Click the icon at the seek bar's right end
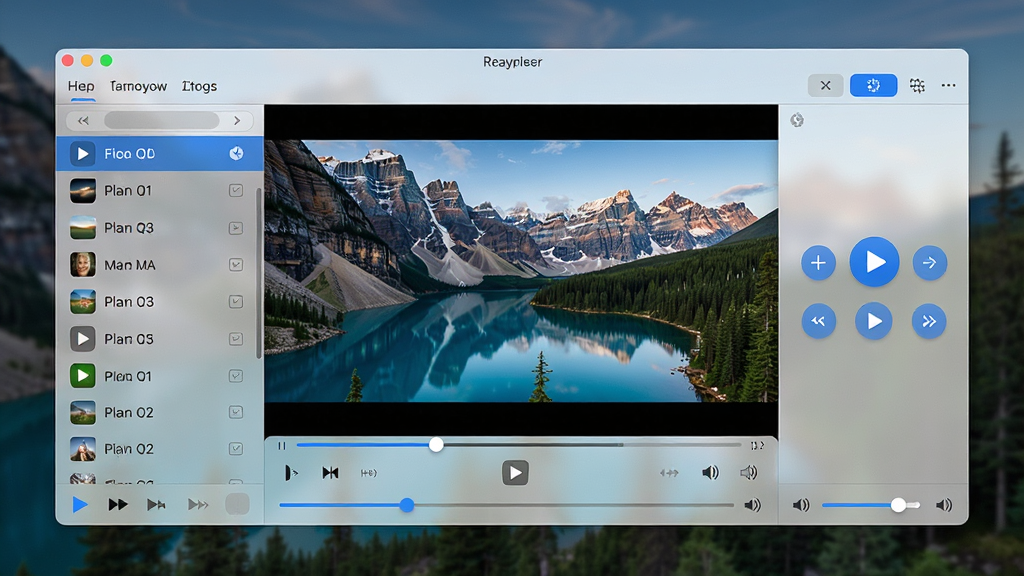The image size is (1024, 576). [757, 446]
